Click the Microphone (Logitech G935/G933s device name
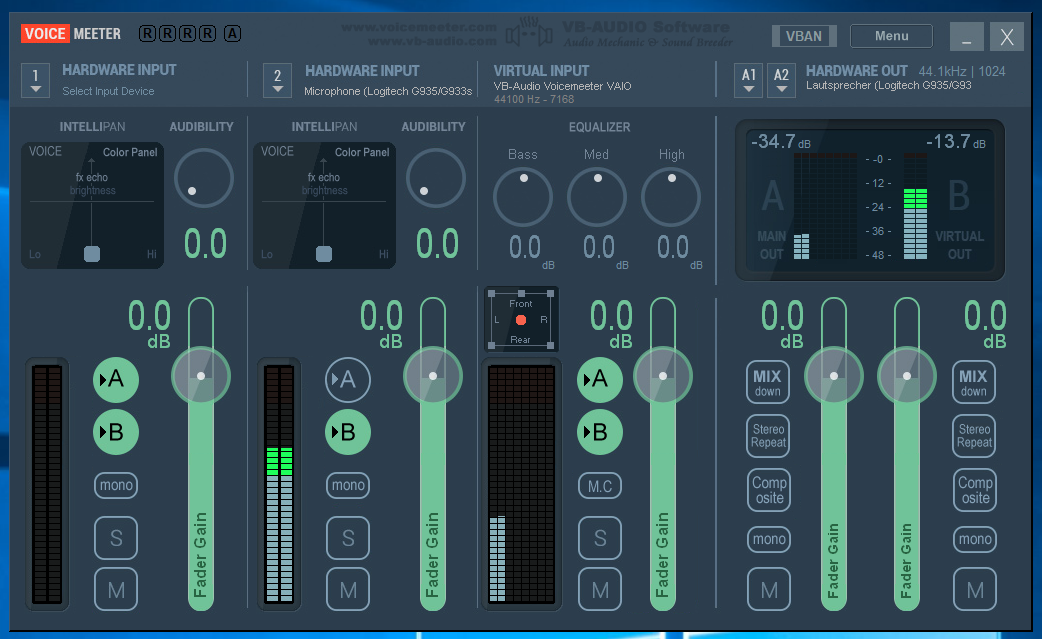The image size is (1042, 639). pos(388,91)
